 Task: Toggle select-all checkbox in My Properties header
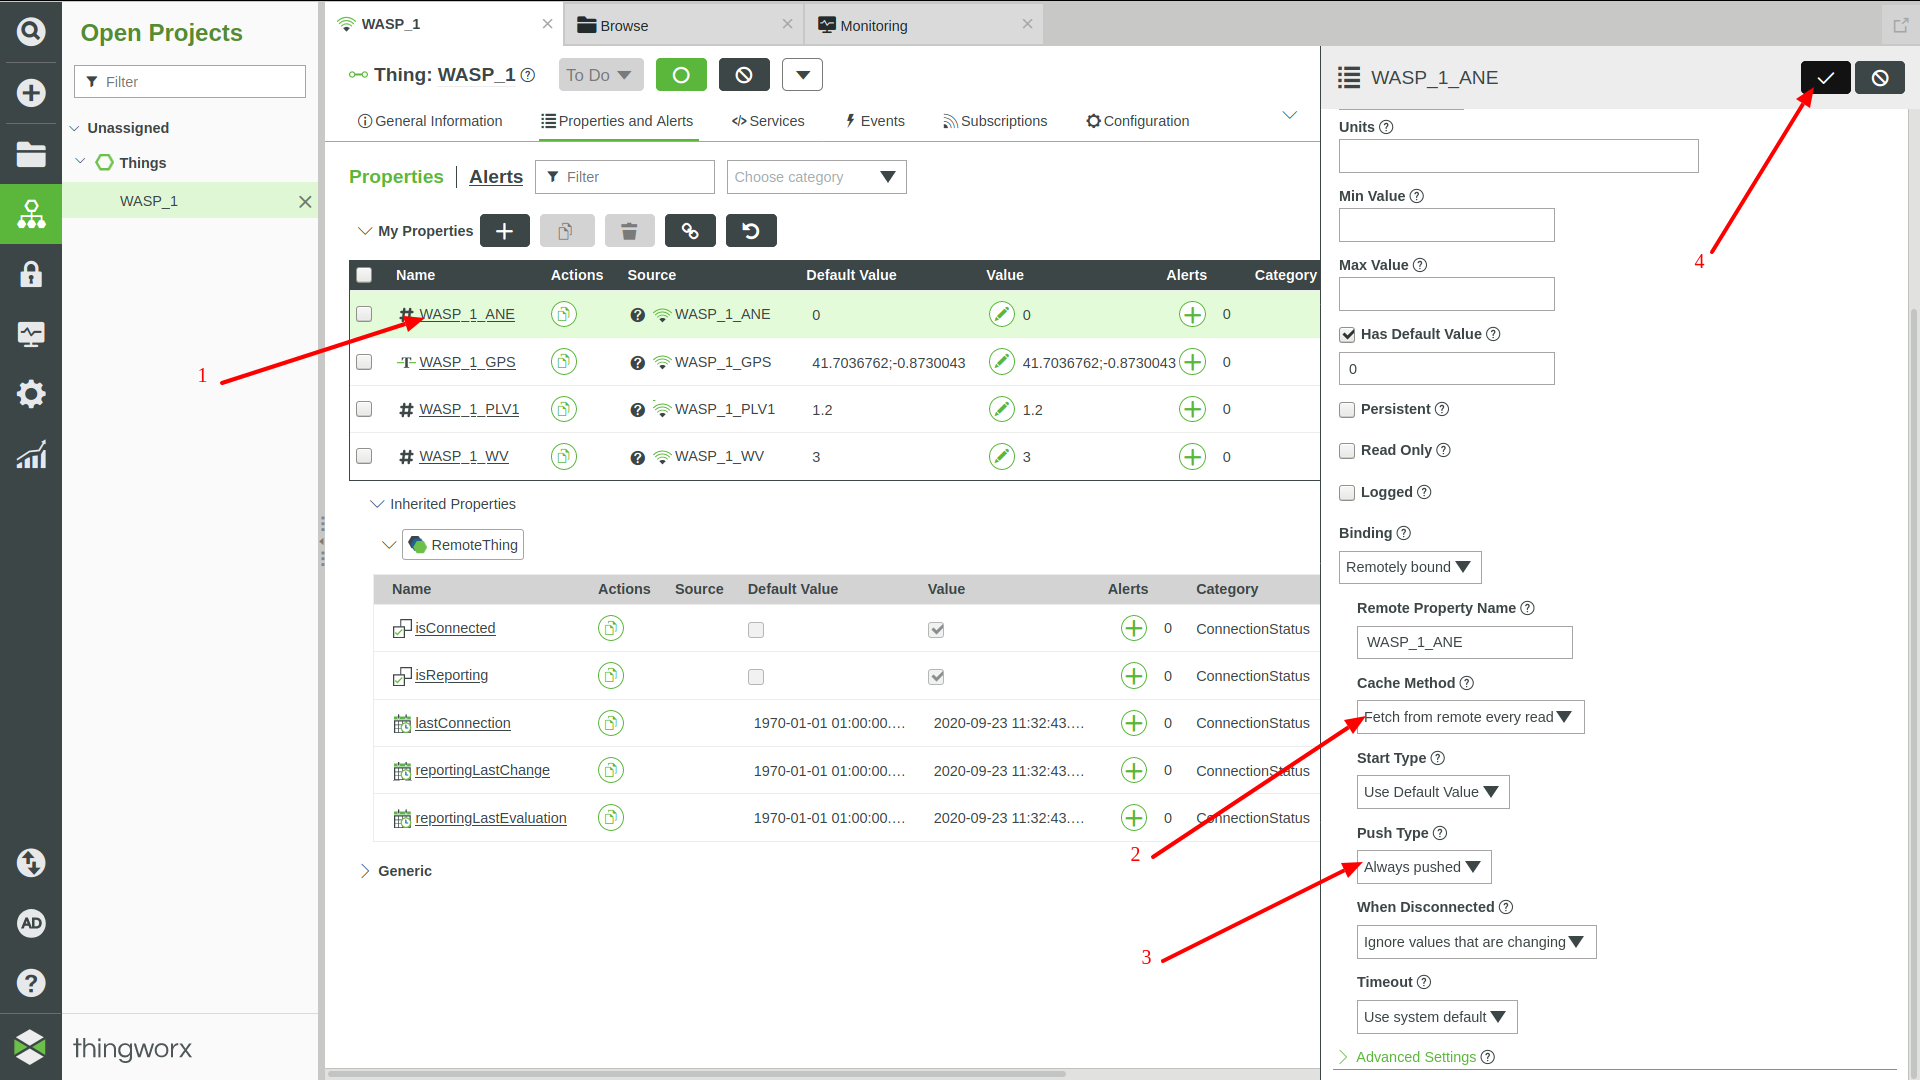pyautogui.click(x=364, y=275)
